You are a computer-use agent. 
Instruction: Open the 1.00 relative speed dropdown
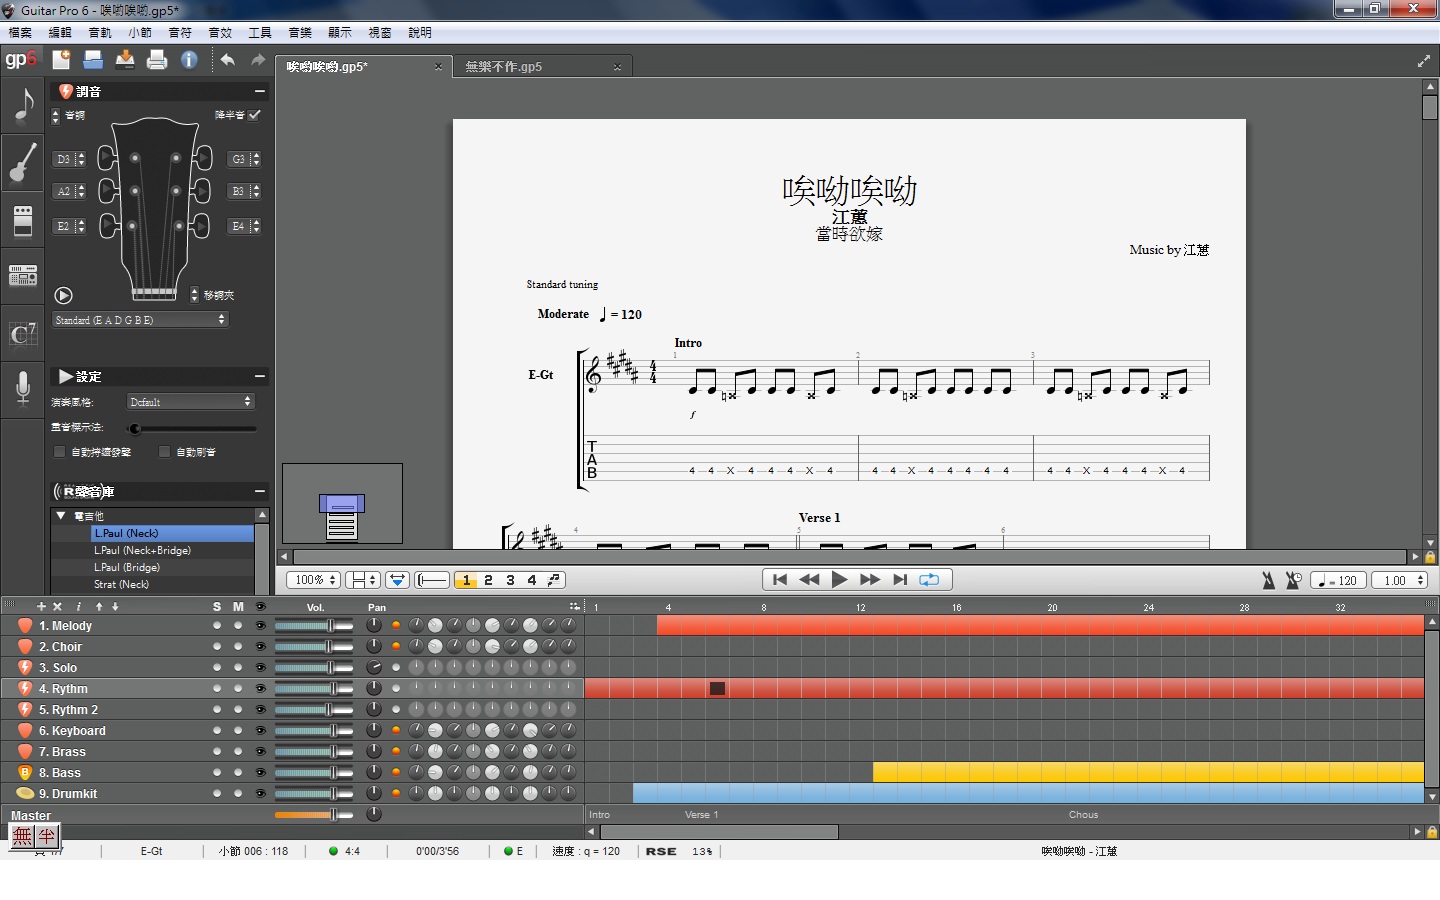[1399, 580]
